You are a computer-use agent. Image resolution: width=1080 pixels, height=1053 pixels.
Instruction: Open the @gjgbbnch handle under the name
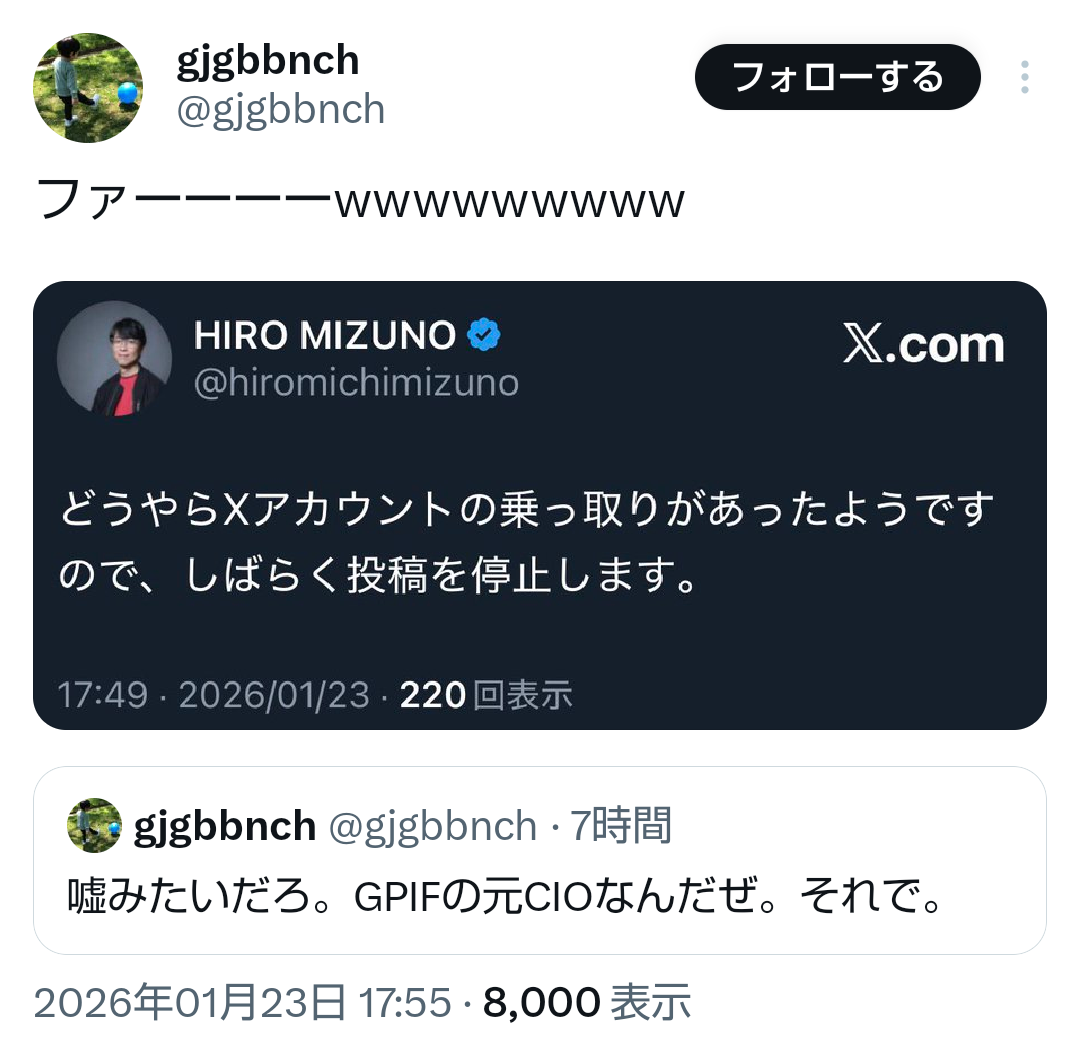[281, 110]
